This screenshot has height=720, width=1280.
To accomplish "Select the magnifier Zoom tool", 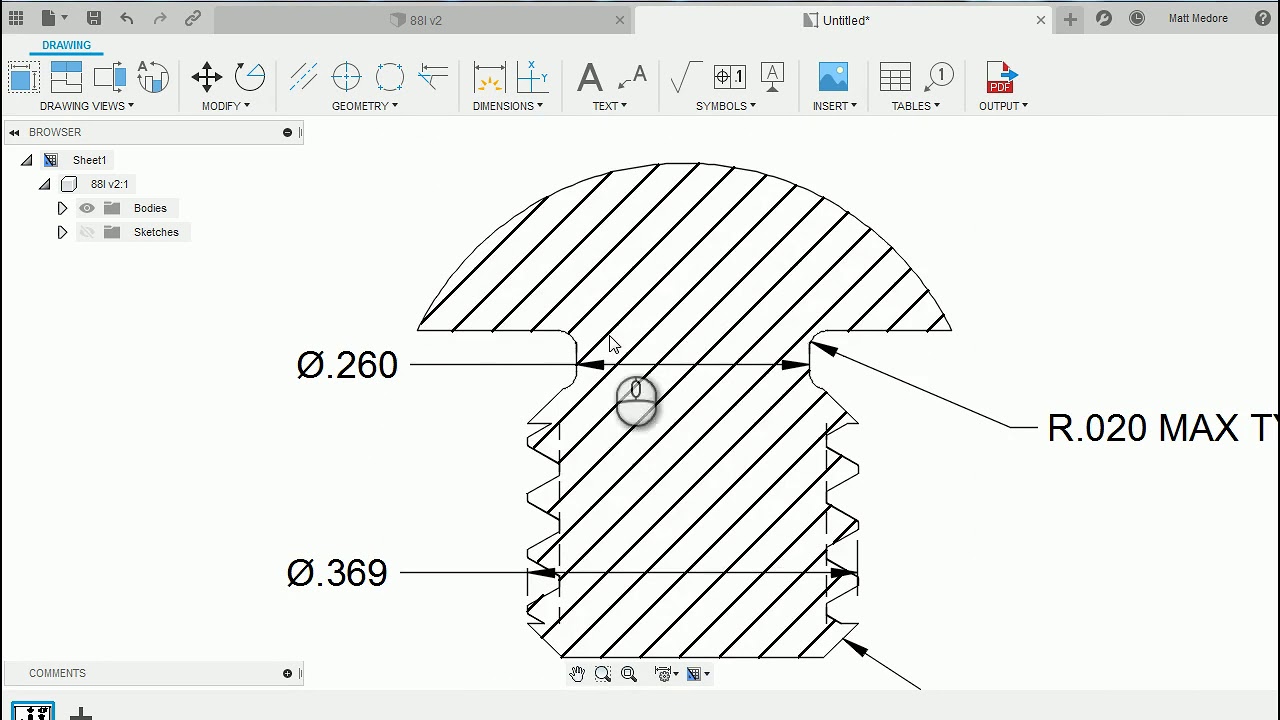I will (x=629, y=674).
